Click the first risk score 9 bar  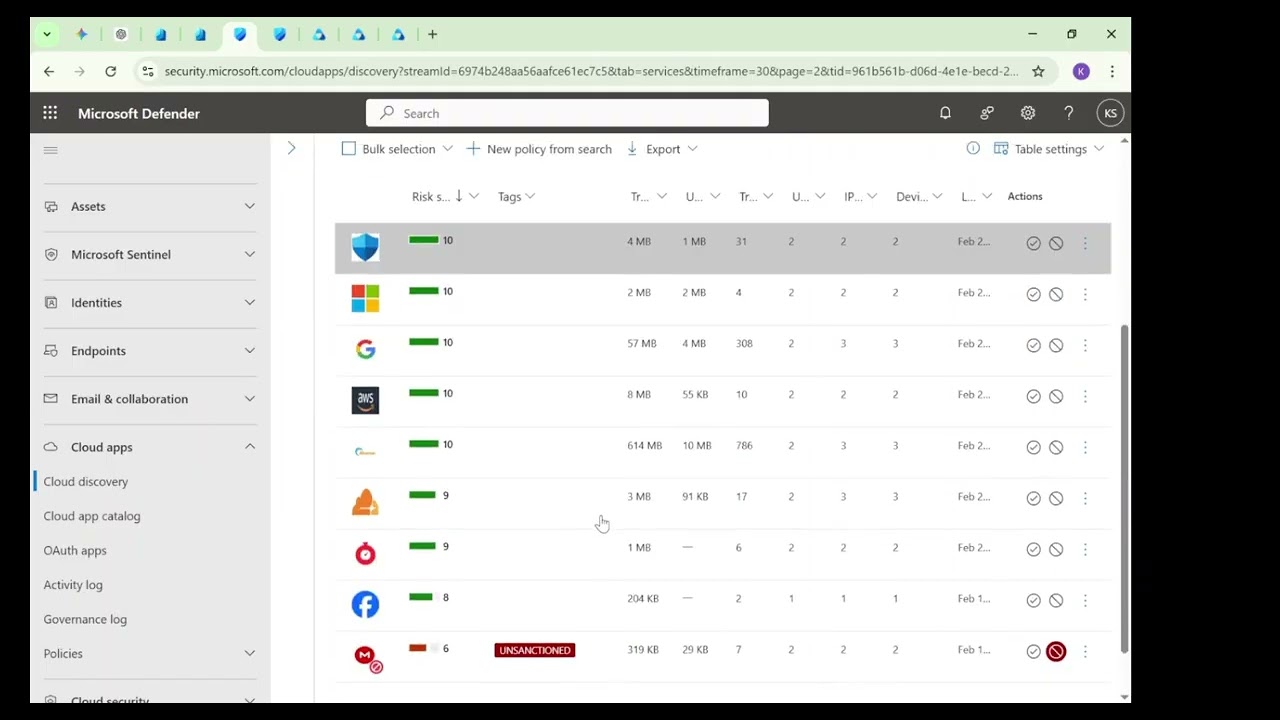(x=423, y=495)
